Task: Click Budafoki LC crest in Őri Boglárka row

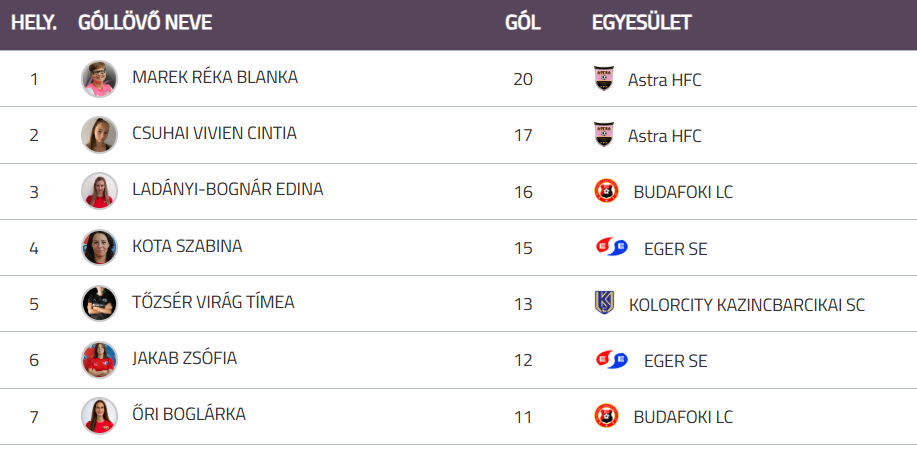Action: (x=605, y=416)
